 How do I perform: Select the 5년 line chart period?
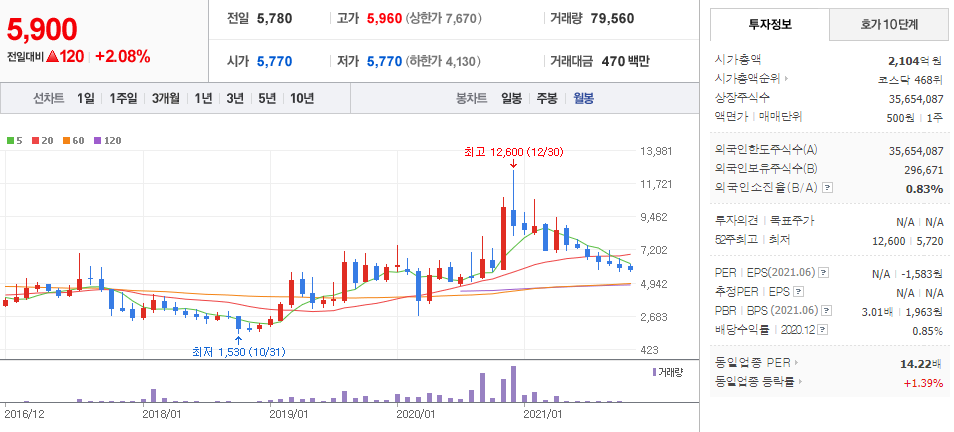point(267,99)
